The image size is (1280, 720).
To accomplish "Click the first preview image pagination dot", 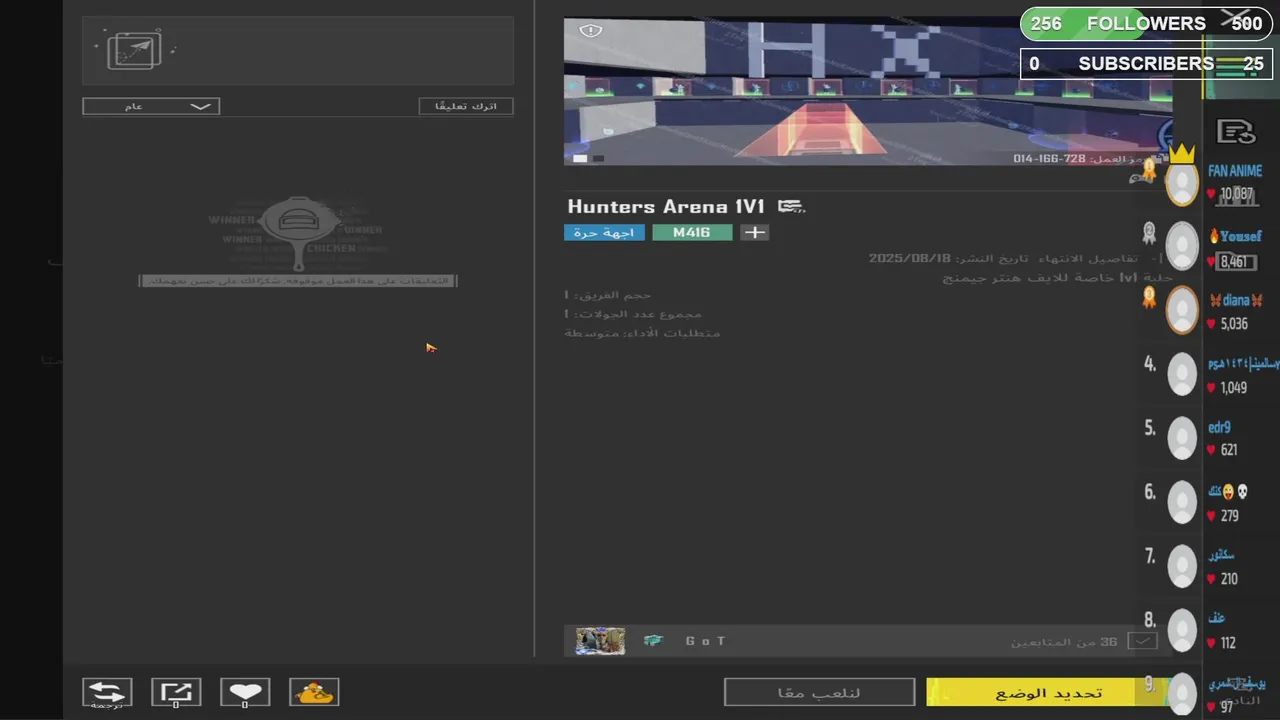I will click(580, 158).
